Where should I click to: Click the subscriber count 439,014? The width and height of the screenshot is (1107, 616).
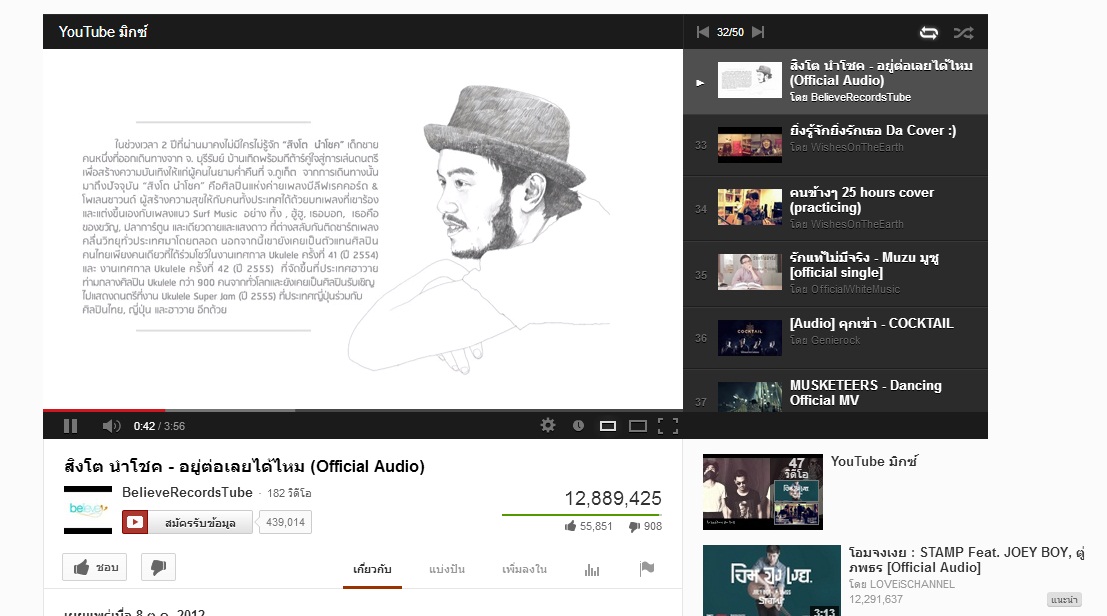285,522
